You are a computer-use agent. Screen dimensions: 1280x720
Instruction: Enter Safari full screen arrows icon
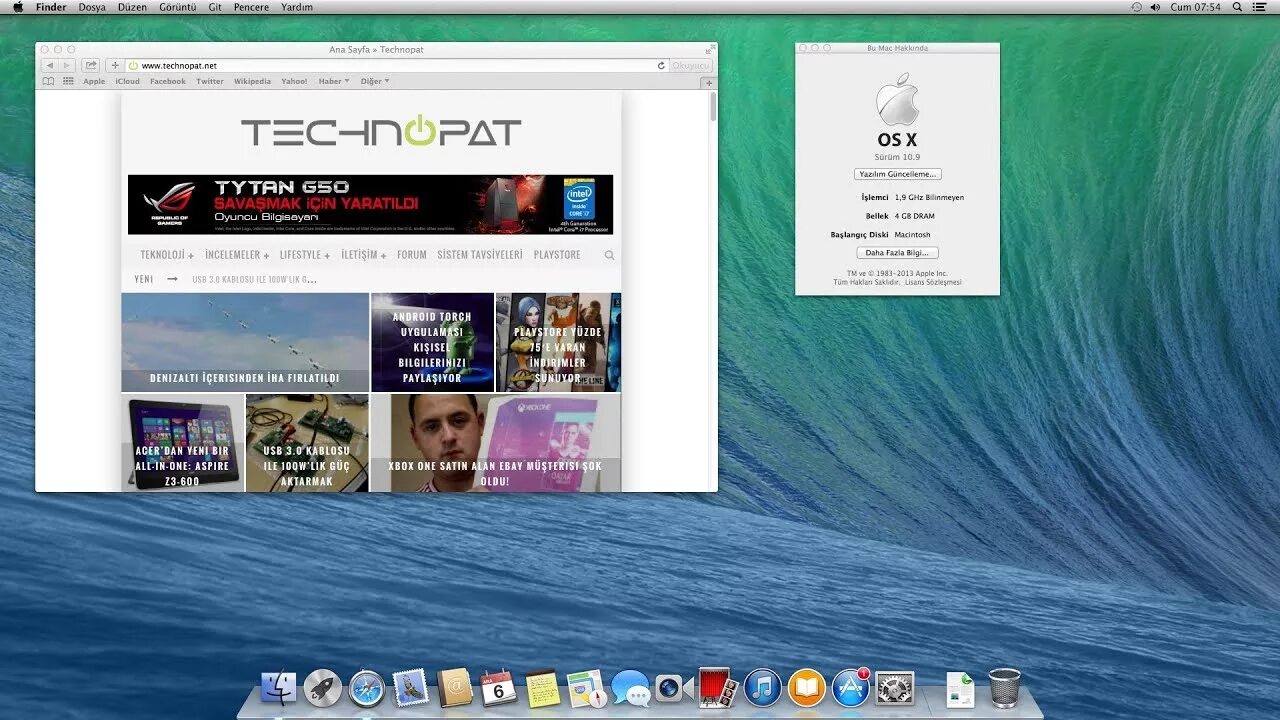(x=709, y=49)
